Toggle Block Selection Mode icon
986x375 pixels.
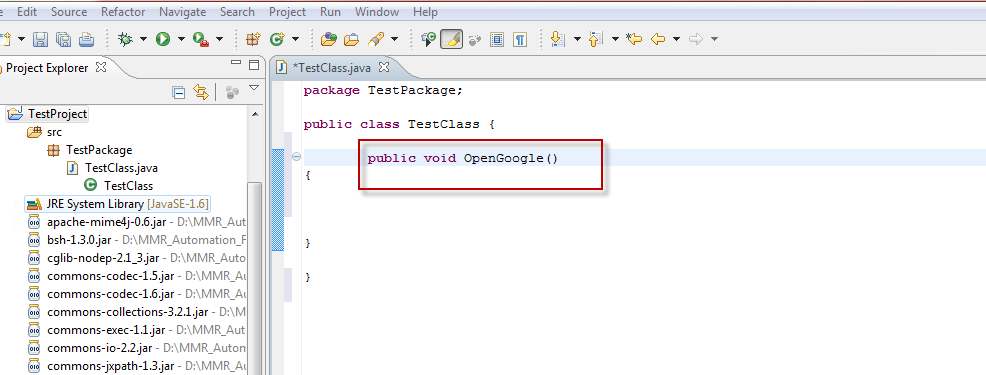(x=497, y=40)
